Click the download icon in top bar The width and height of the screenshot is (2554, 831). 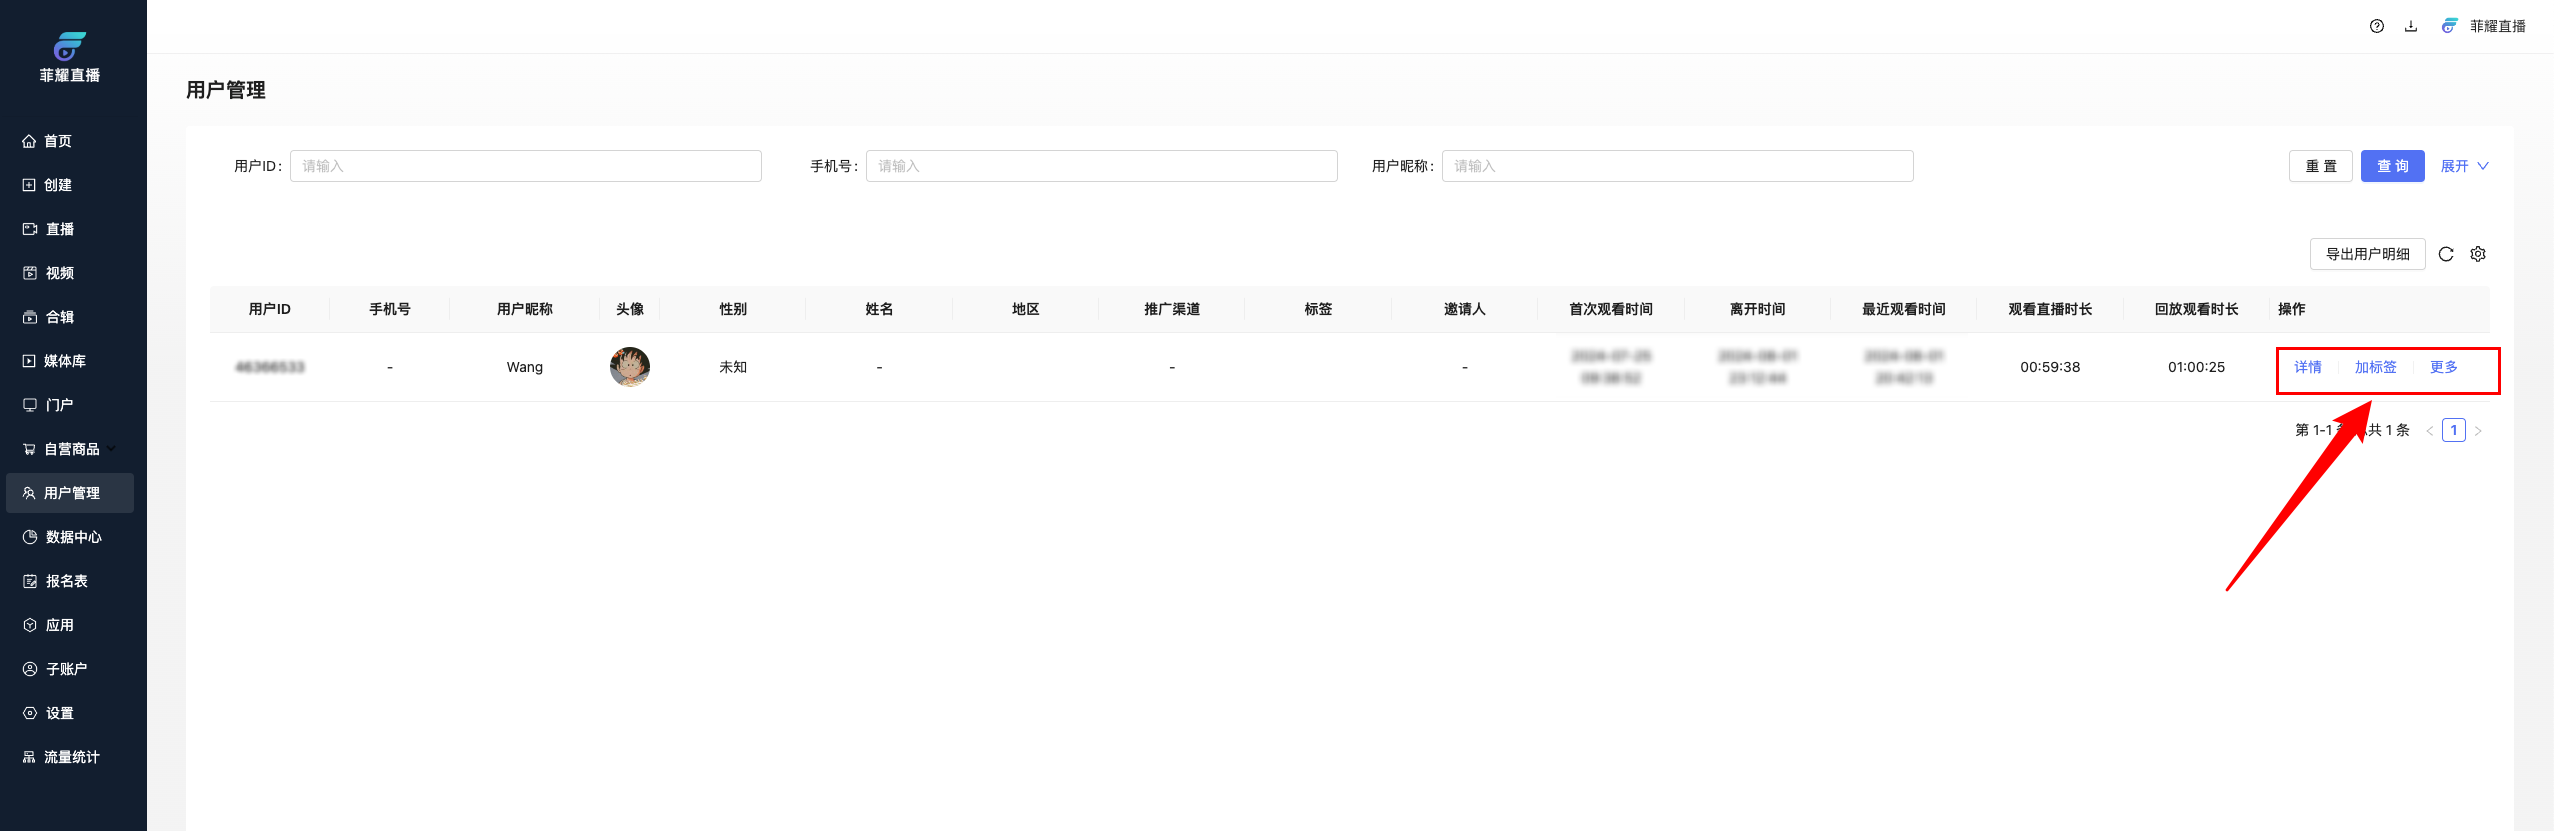point(2411,26)
